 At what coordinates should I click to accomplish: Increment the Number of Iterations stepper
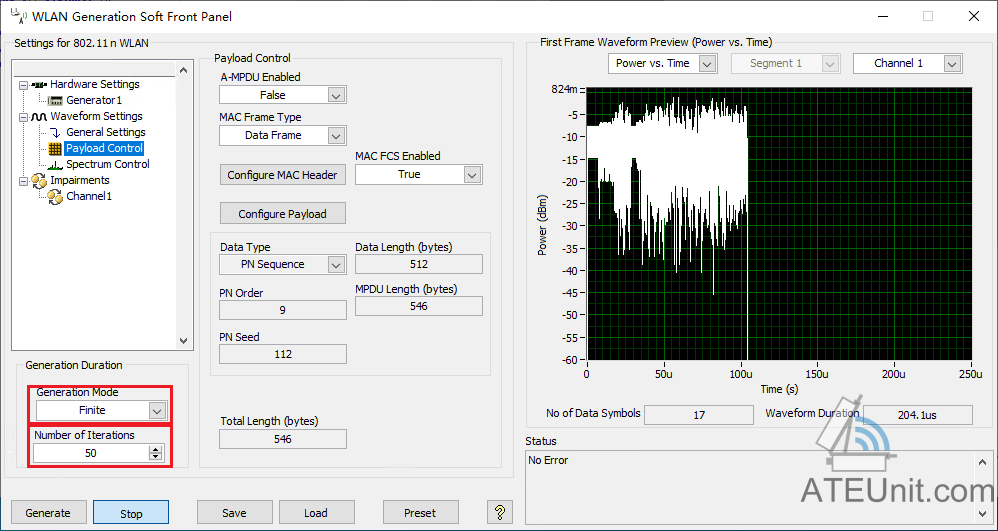(155, 450)
